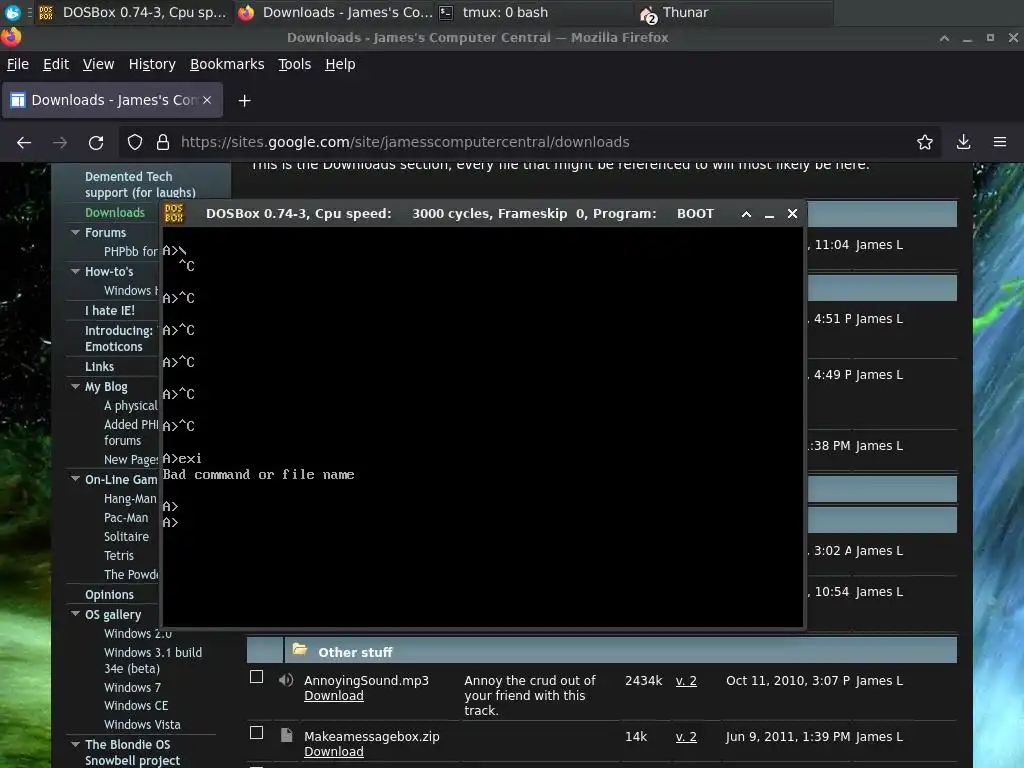Collapse the Forums sidebar section
The image size is (1024, 768).
coord(75,232)
